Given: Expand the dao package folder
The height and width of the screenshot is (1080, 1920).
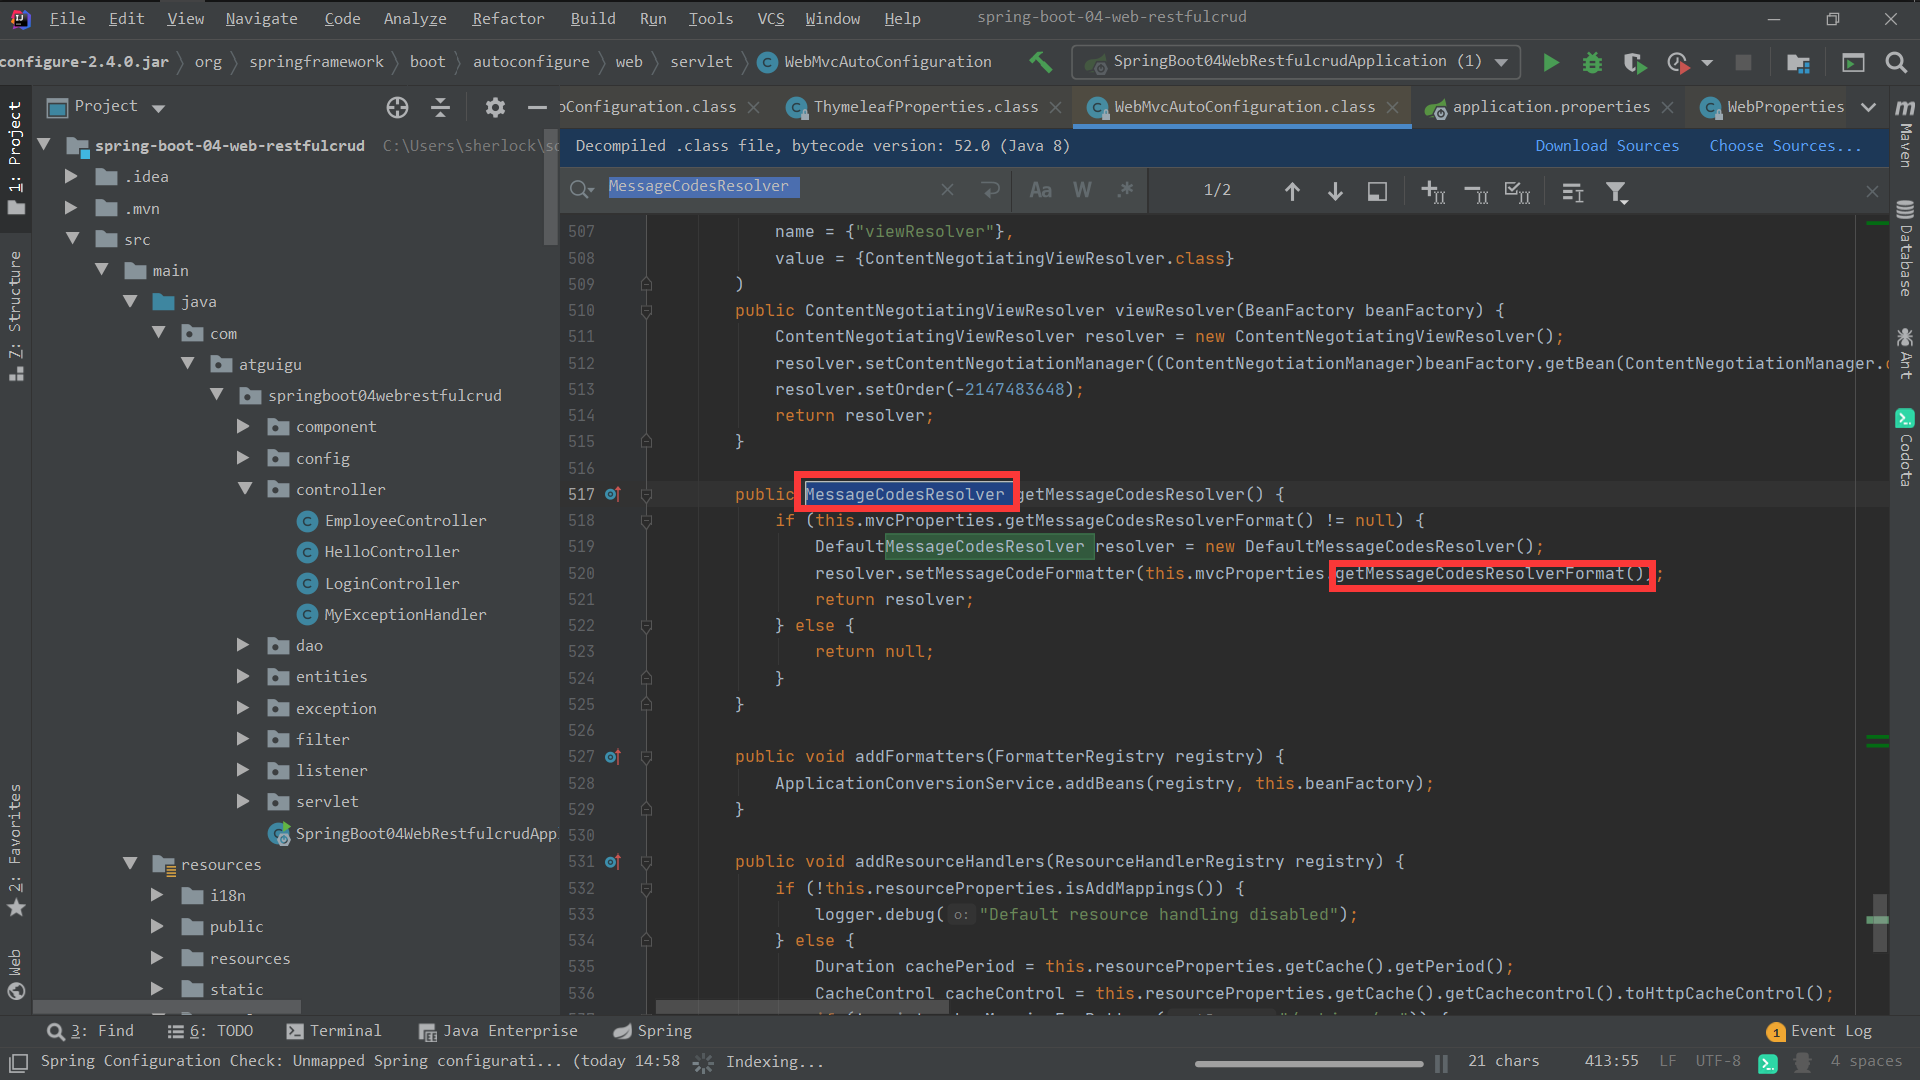Looking at the screenshot, I should (243, 646).
